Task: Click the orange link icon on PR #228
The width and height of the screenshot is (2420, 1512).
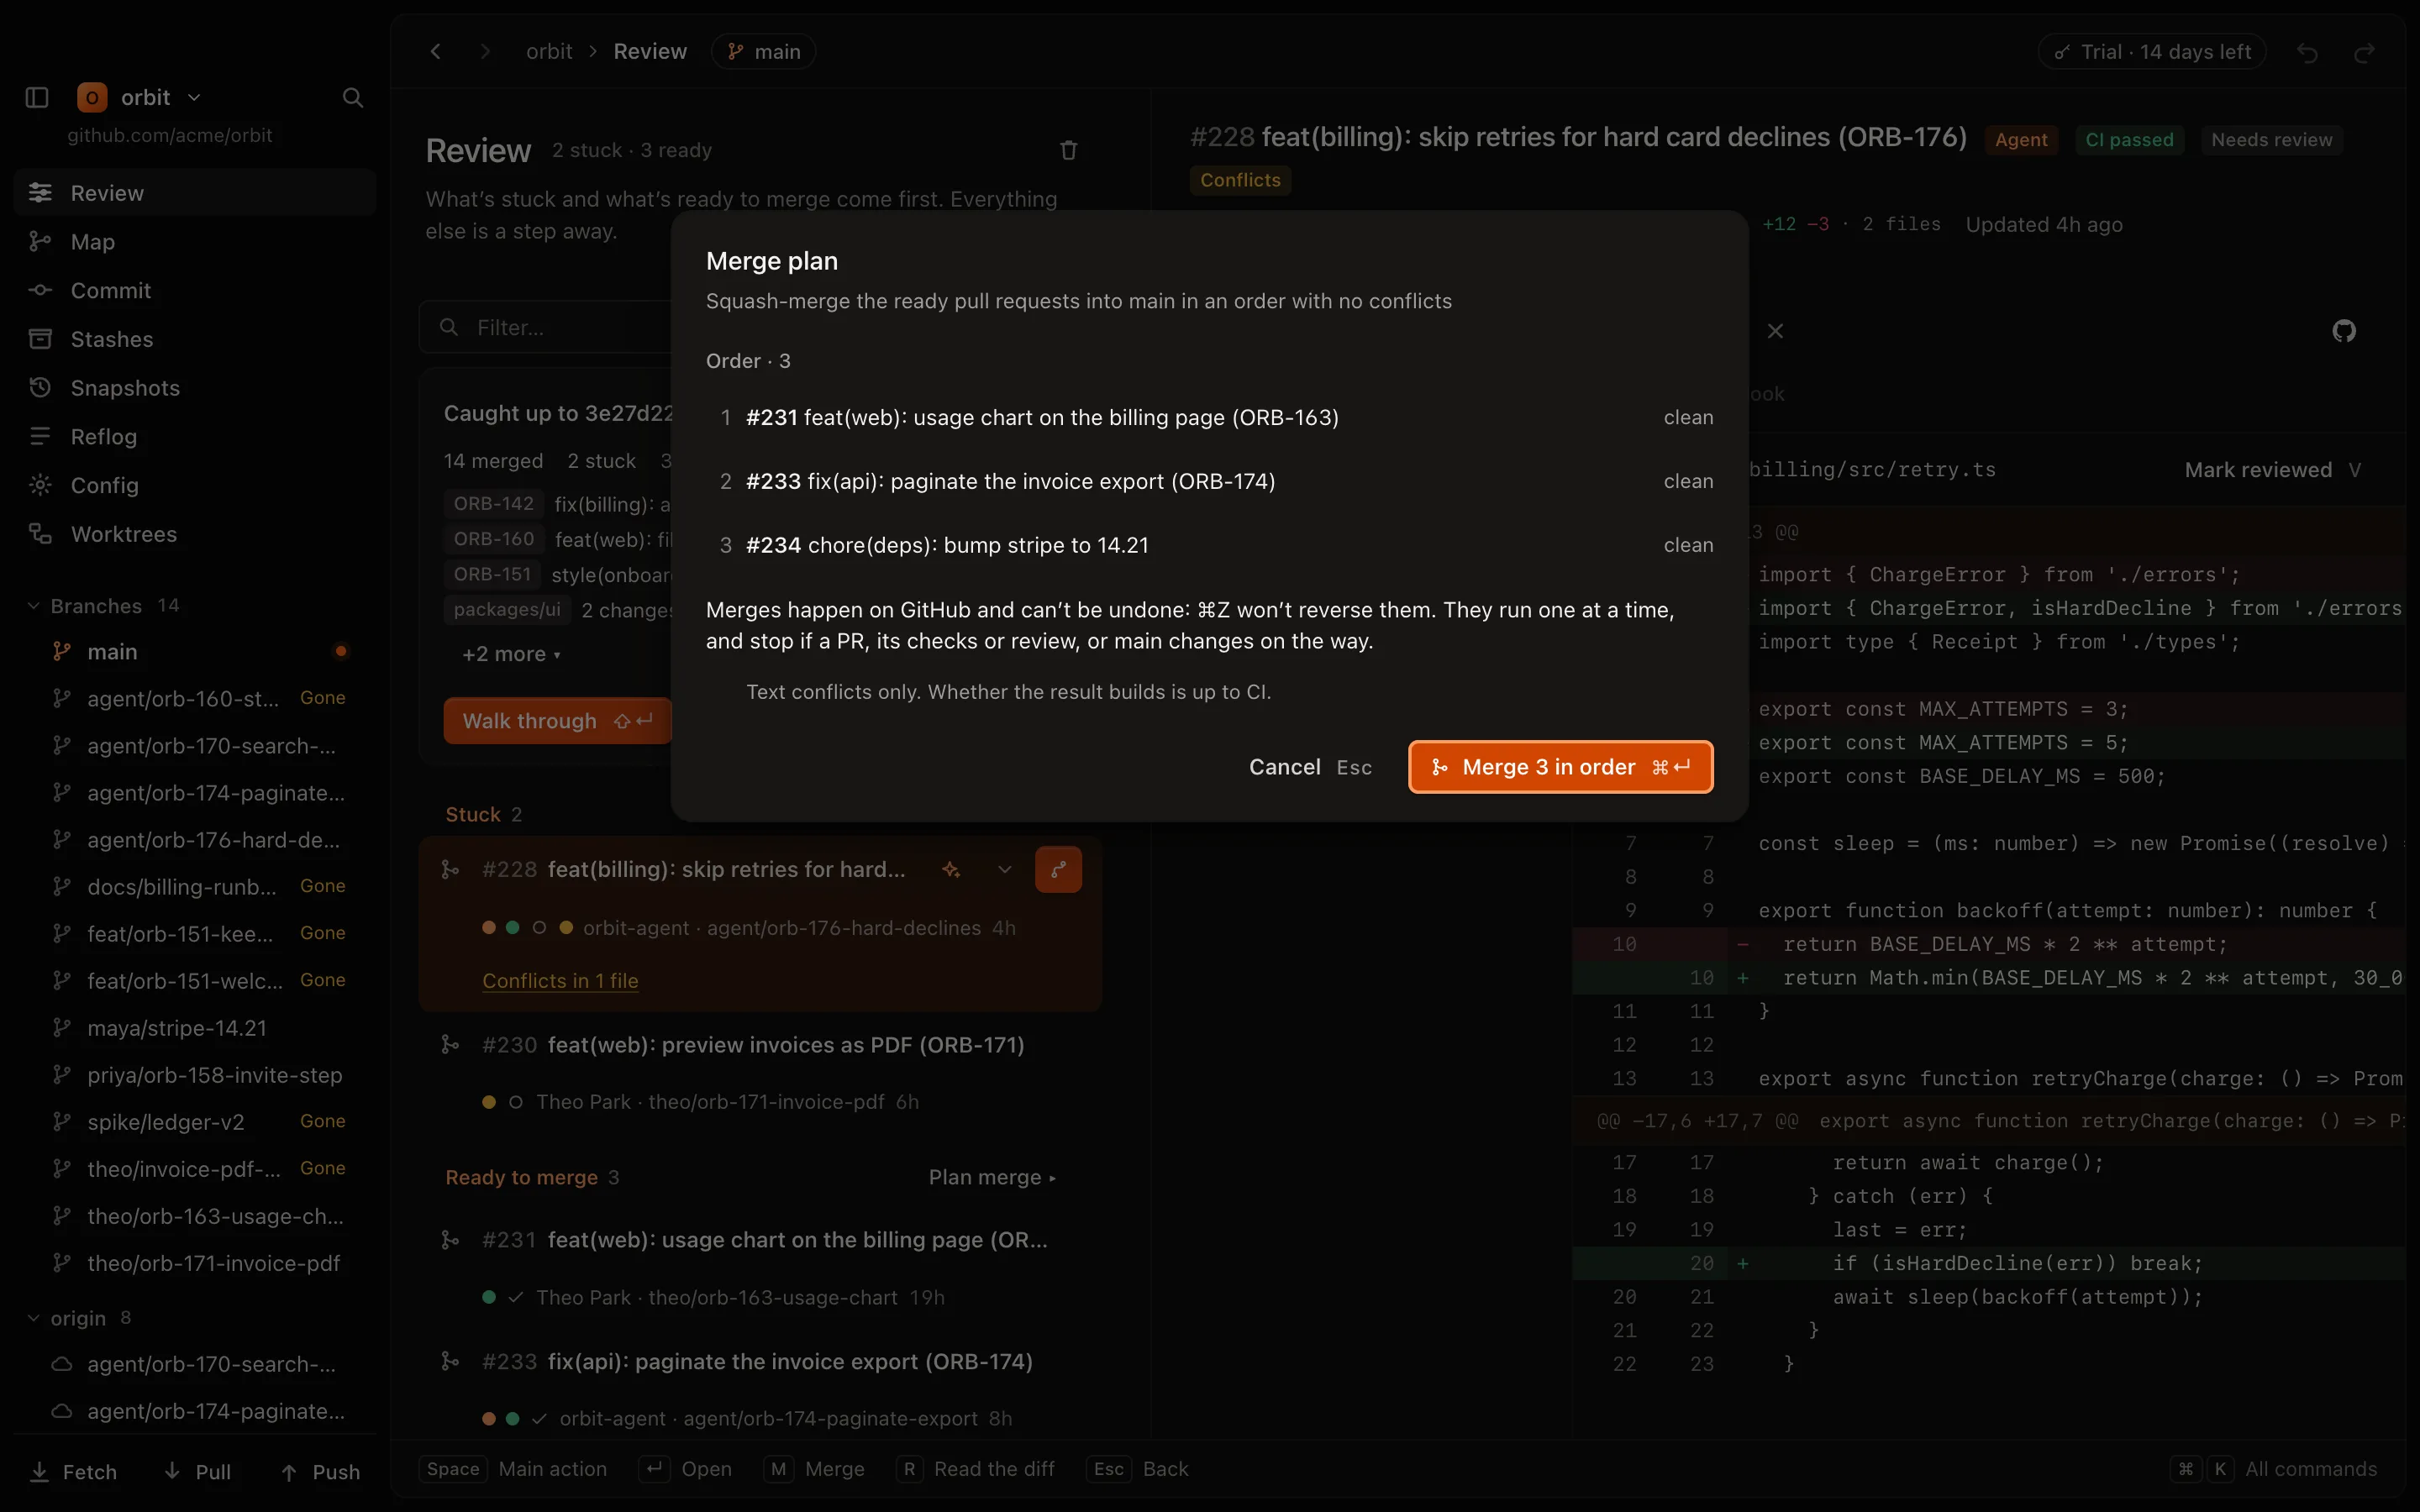Action: 1058,869
